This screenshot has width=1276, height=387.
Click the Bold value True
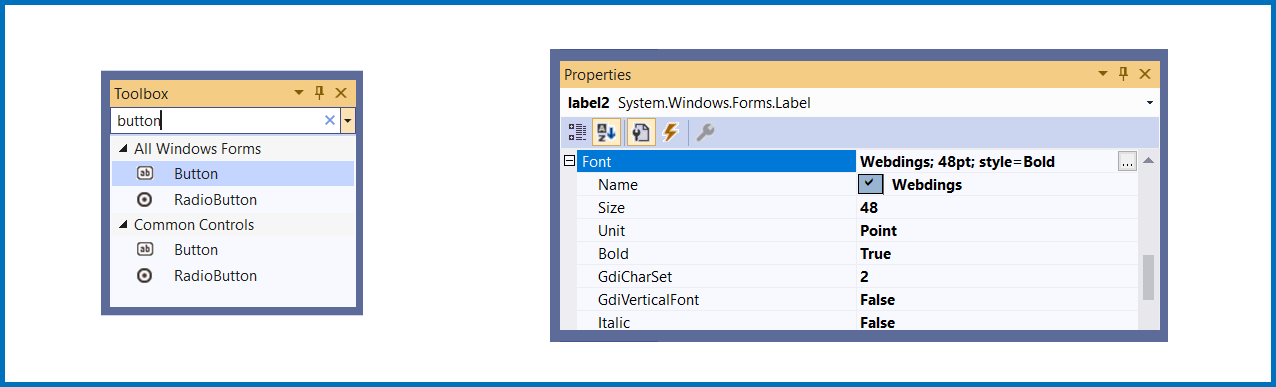pos(875,254)
